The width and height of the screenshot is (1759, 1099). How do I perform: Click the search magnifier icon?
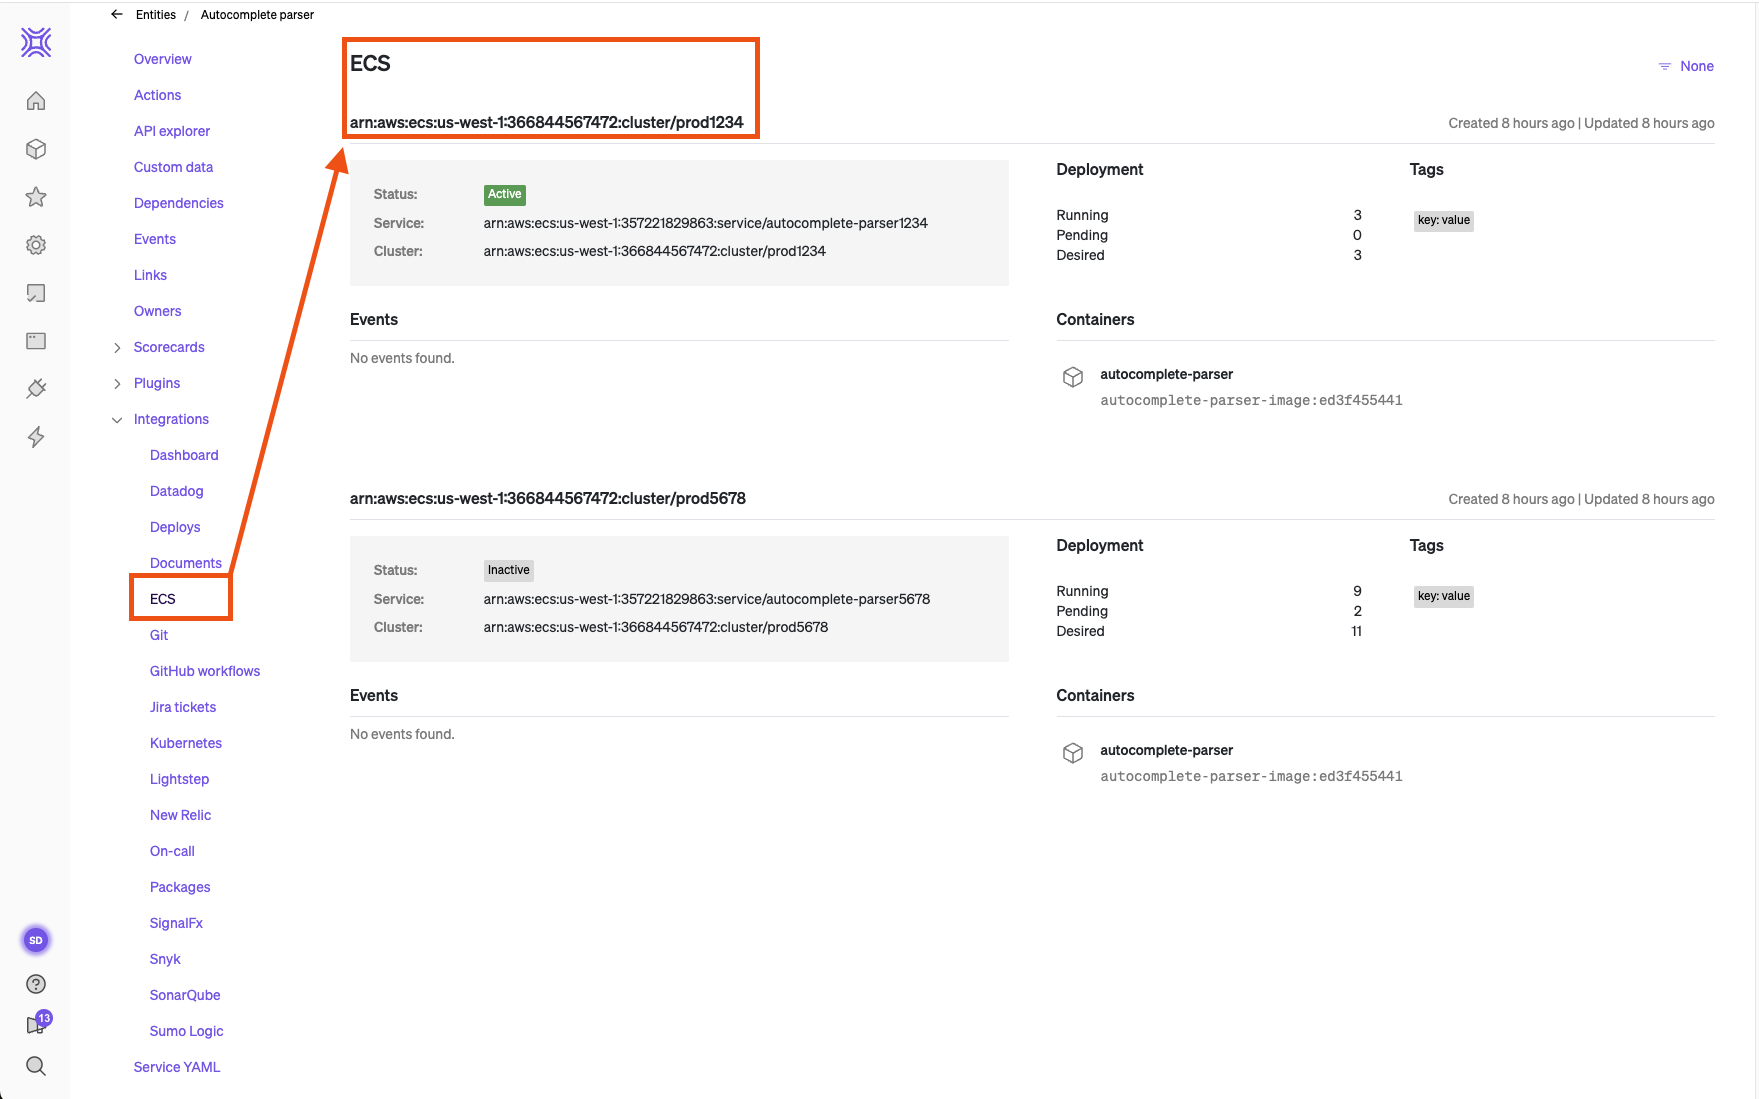[36, 1066]
